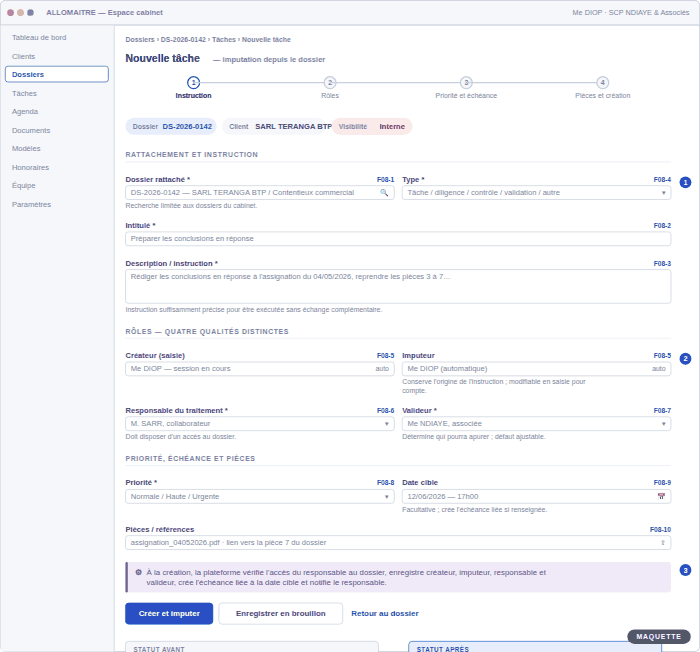Click the F08-7 reference label
Image resolution: width=700 pixels, height=652 pixels.
(662, 410)
